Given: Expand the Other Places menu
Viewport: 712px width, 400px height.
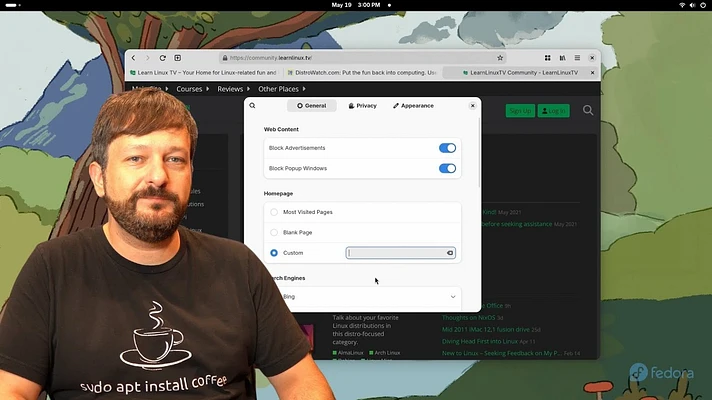Looking at the screenshot, I should click(x=282, y=89).
